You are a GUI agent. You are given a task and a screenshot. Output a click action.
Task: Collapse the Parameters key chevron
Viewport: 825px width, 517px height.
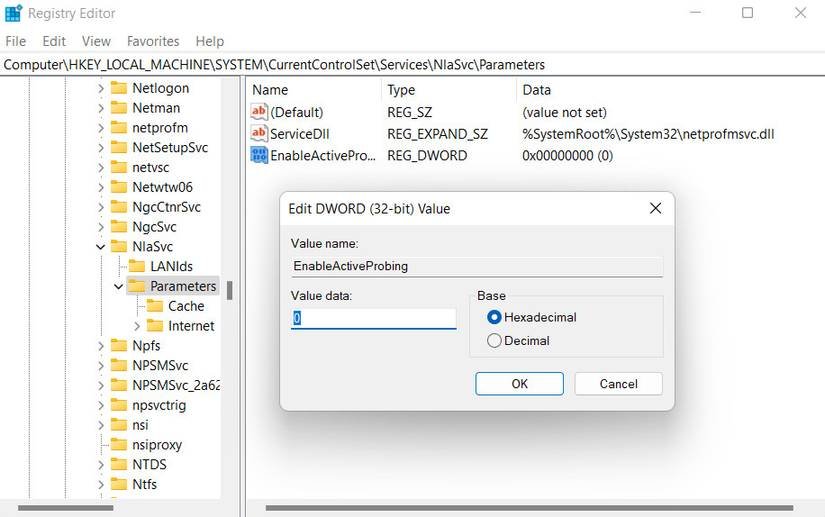click(x=119, y=287)
